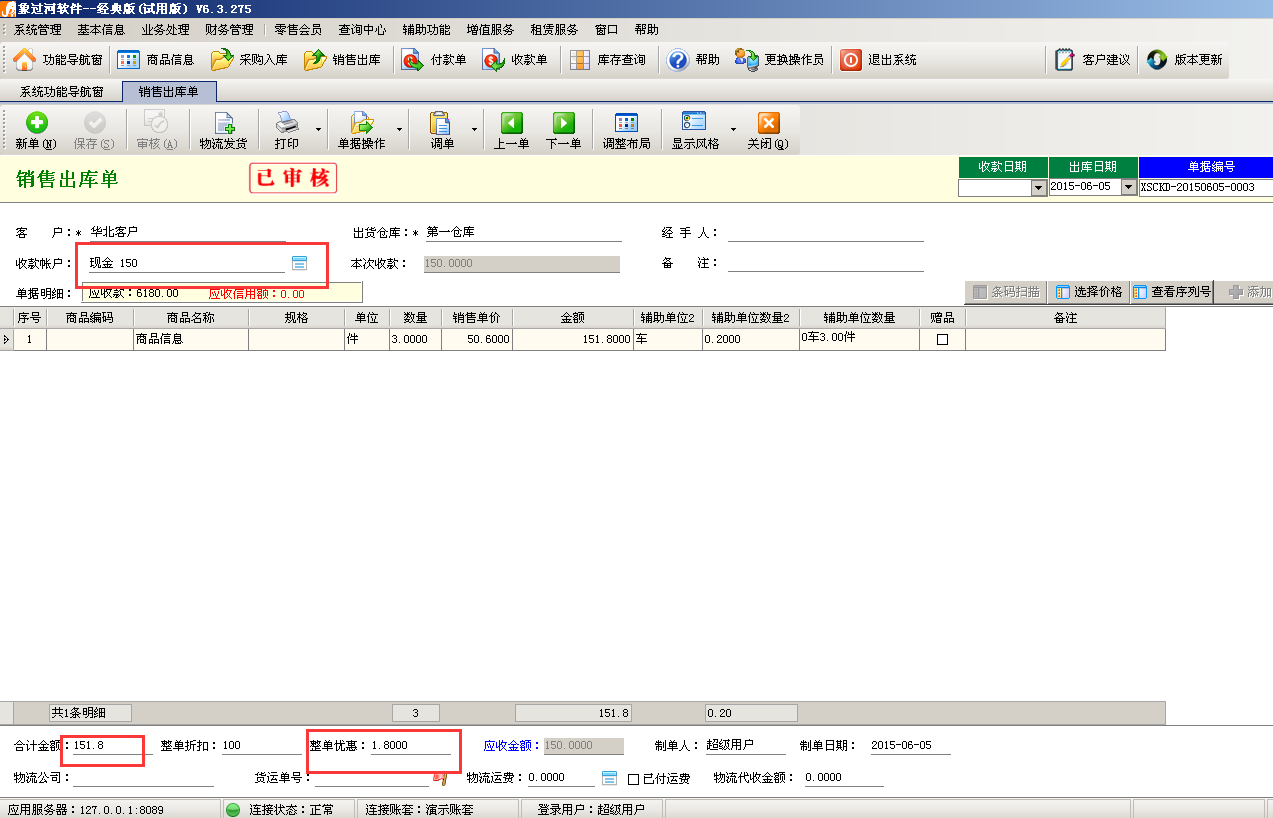Click the 经手人 input field
This screenshot has height=818, width=1273.
point(825,232)
